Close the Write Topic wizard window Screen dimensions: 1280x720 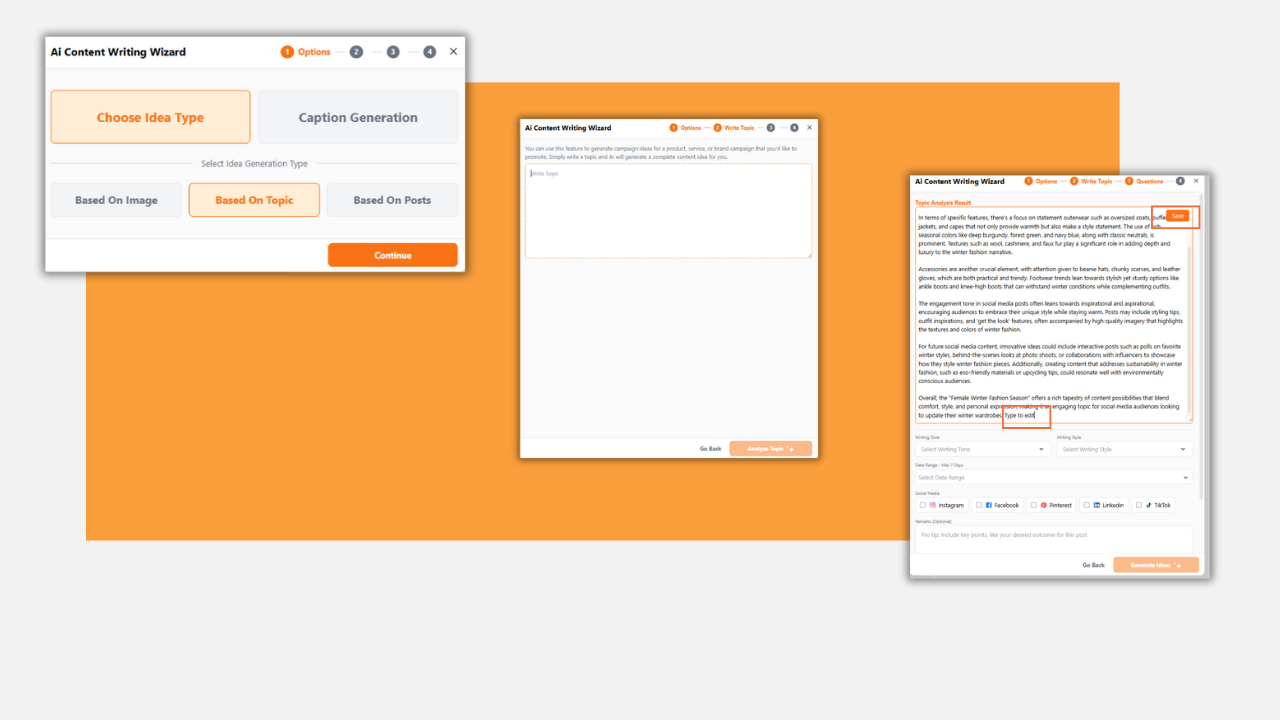(x=809, y=127)
